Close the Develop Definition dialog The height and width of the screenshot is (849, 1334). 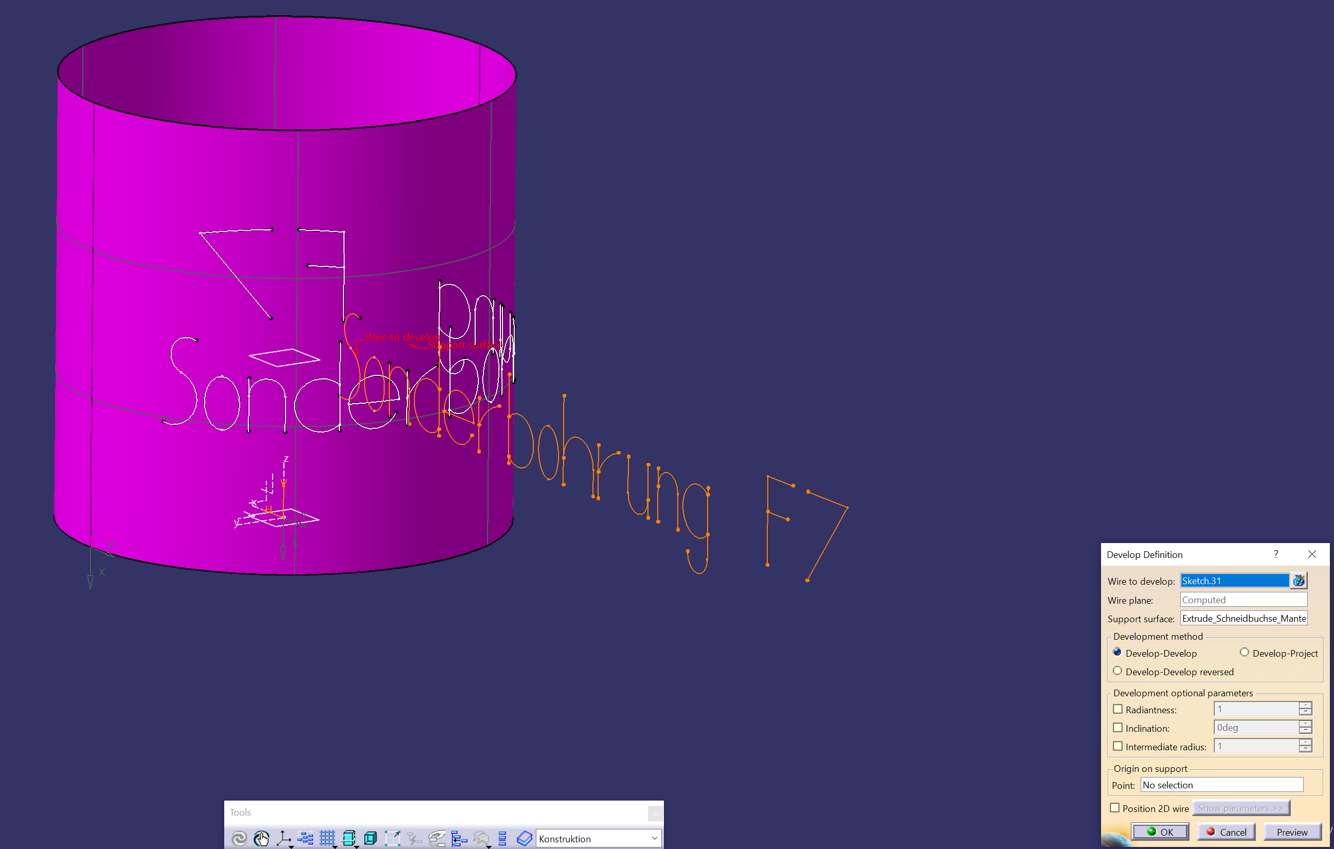point(1312,554)
